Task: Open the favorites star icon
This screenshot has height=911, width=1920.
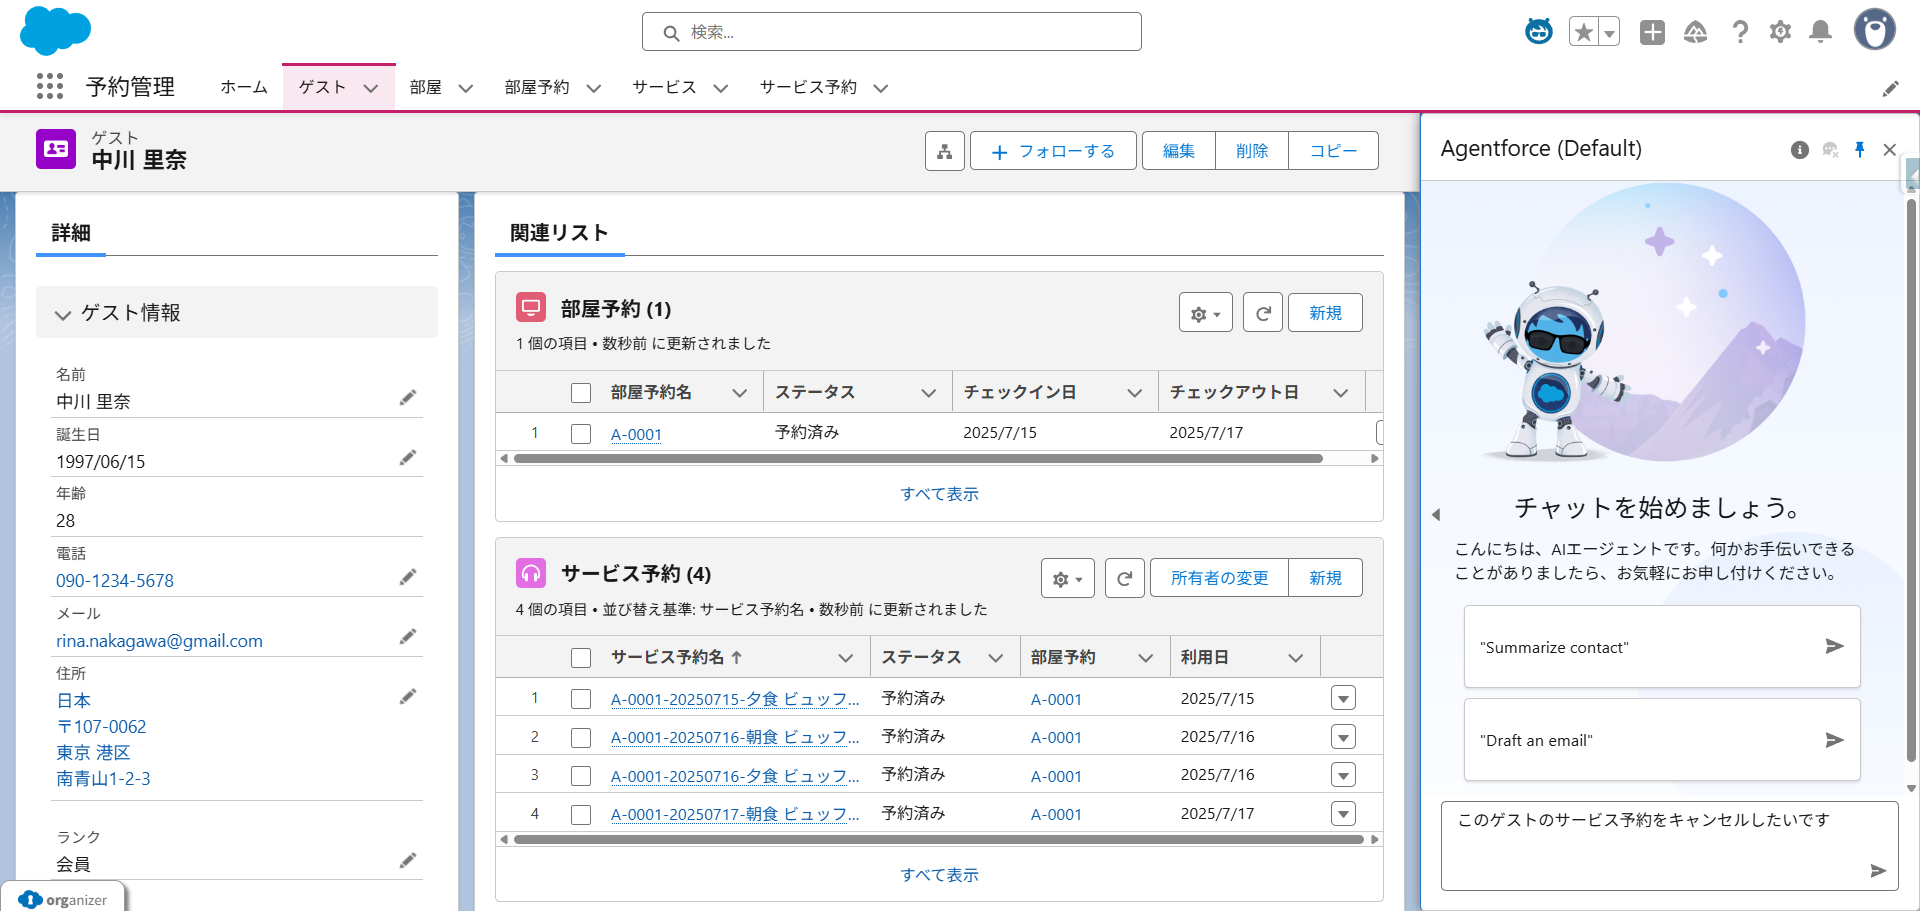Action: 1581,31
